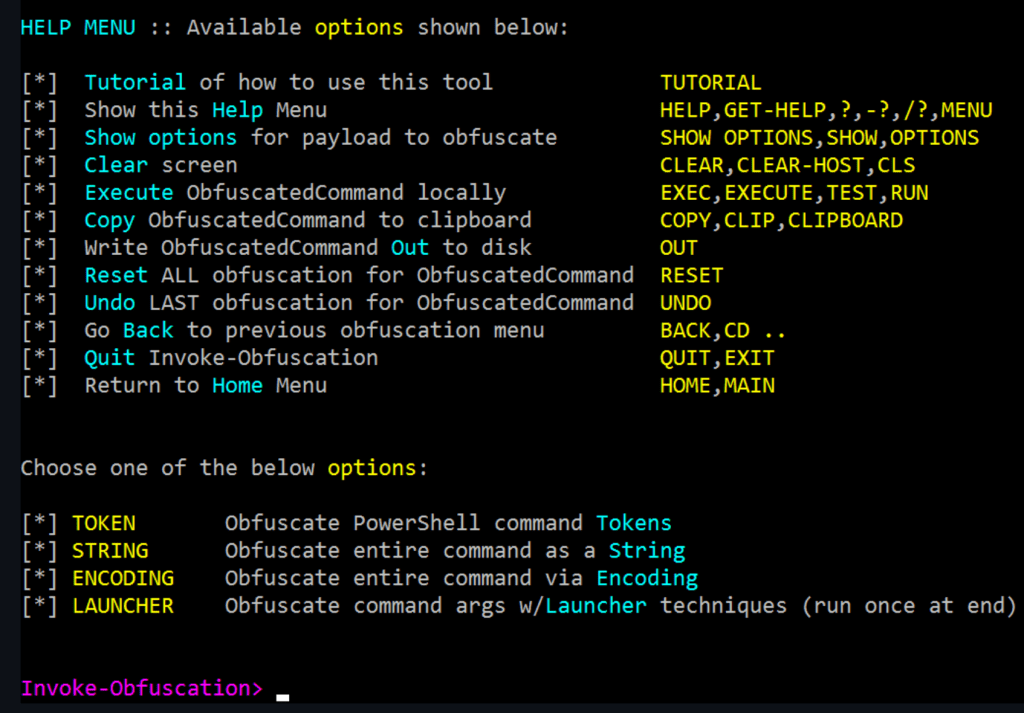
Task: Click the OUT command keyword
Action: (679, 248)
